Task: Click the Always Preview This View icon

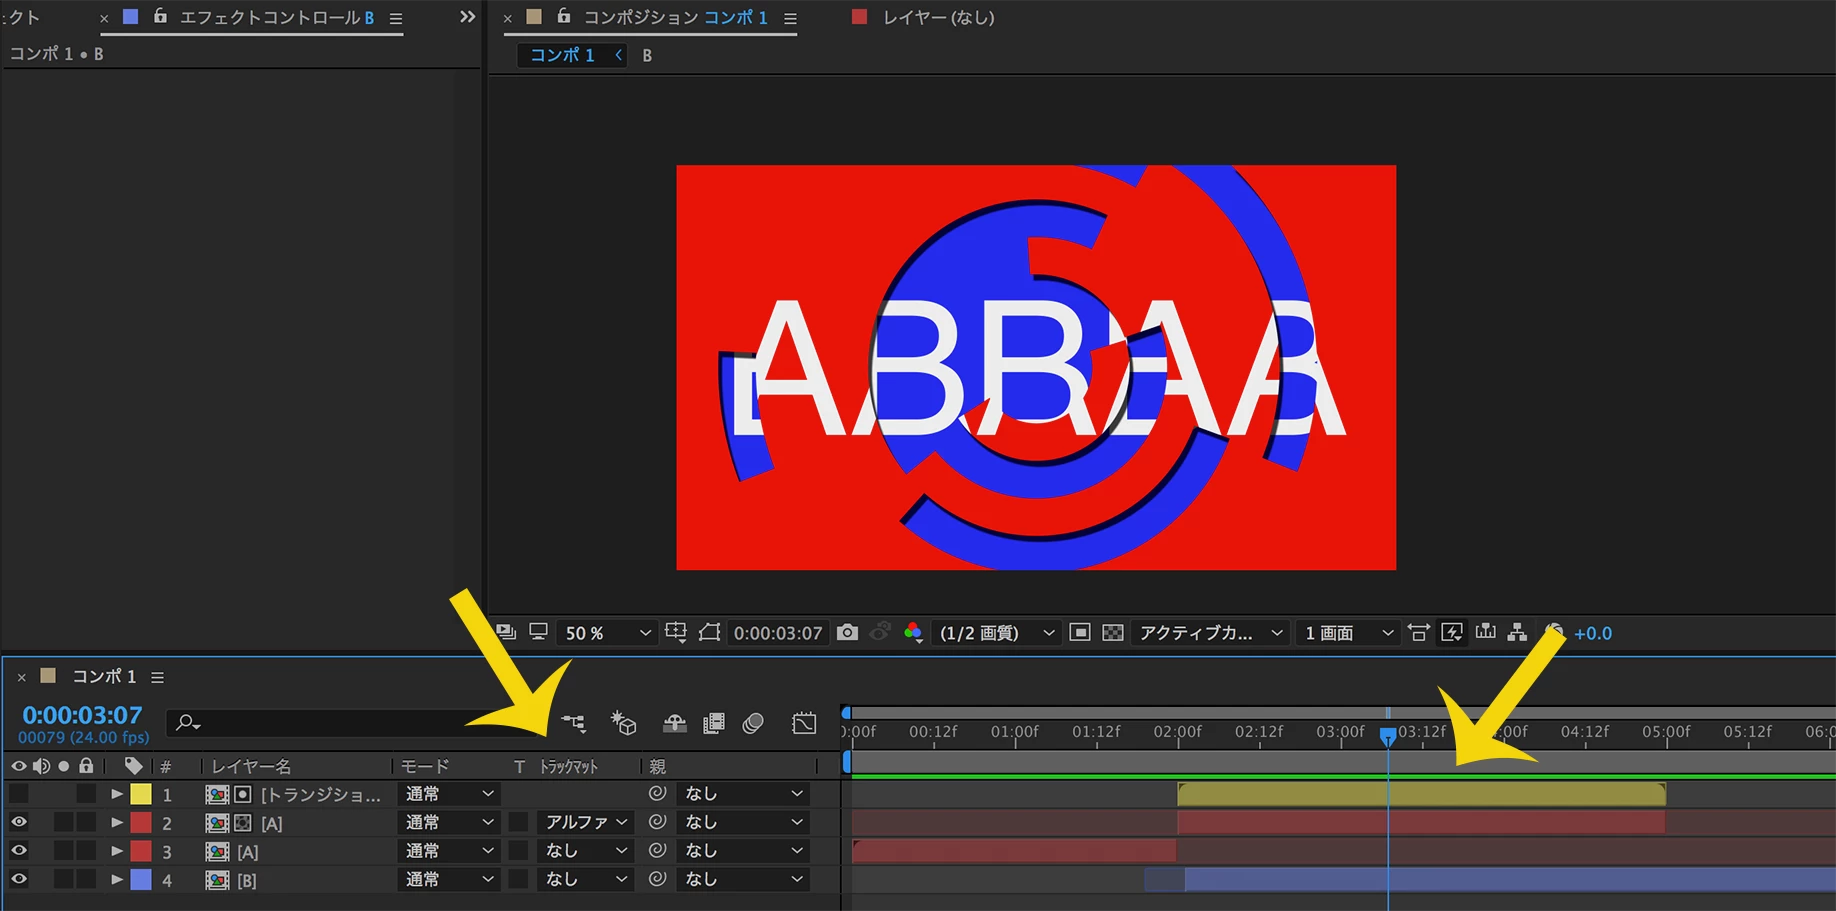Action: [506, 632]
